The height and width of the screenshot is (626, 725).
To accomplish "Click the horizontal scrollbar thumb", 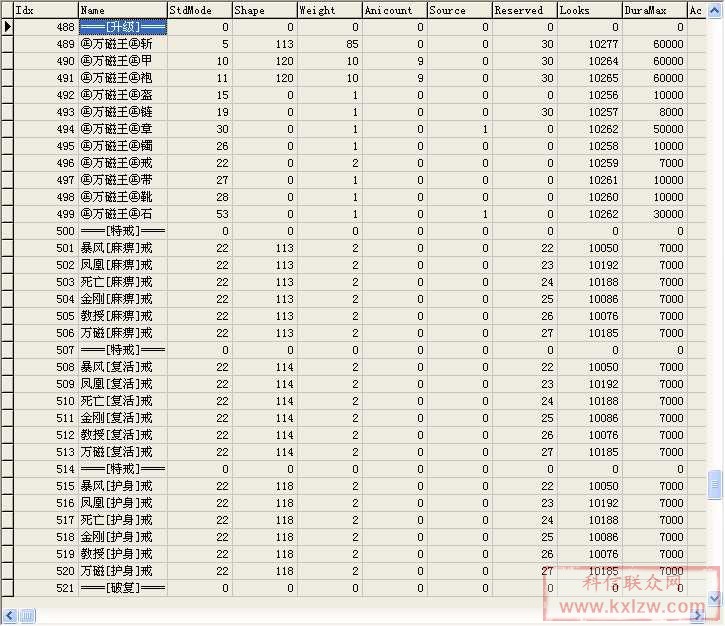I will click(27, 615).
